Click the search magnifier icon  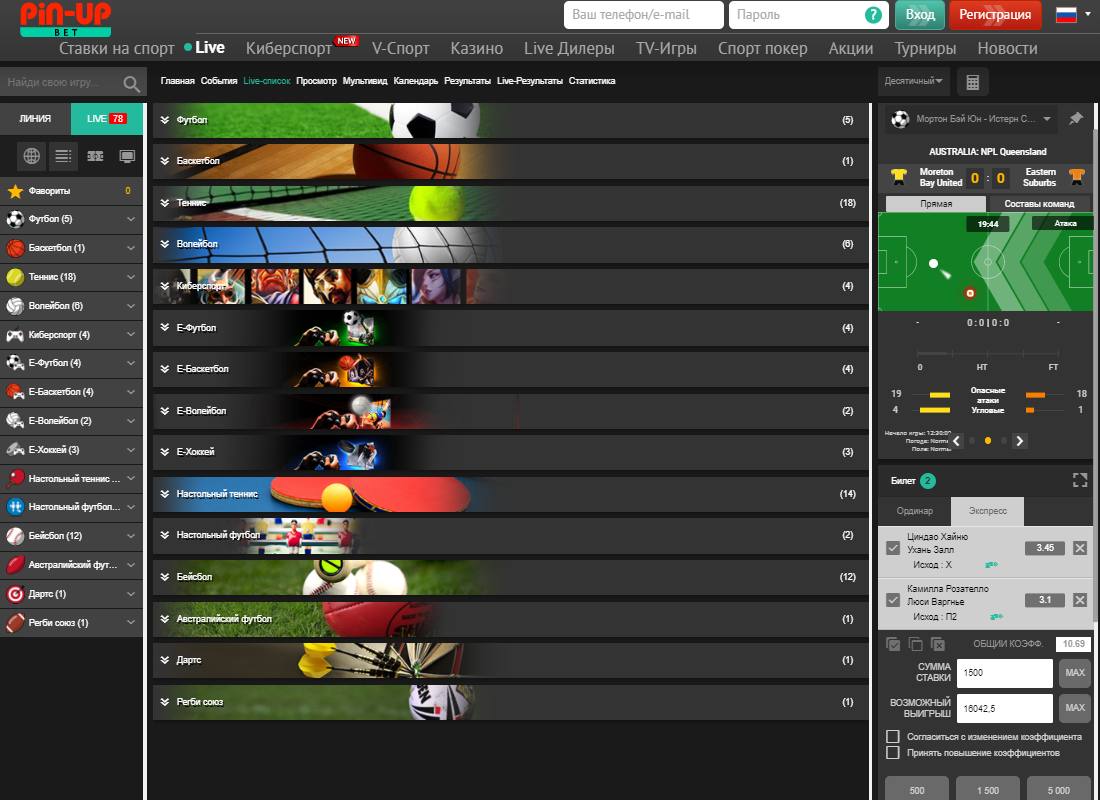point(131,84)
